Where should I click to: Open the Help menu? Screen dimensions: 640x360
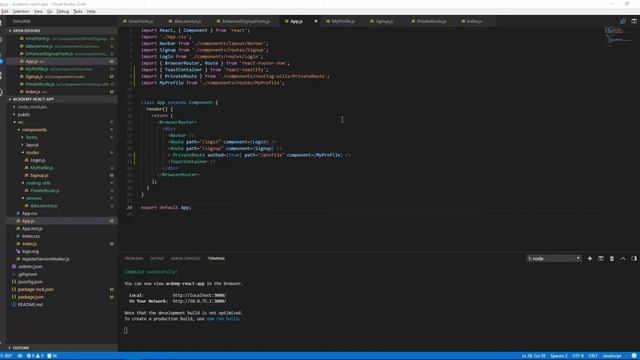point(91,11)
